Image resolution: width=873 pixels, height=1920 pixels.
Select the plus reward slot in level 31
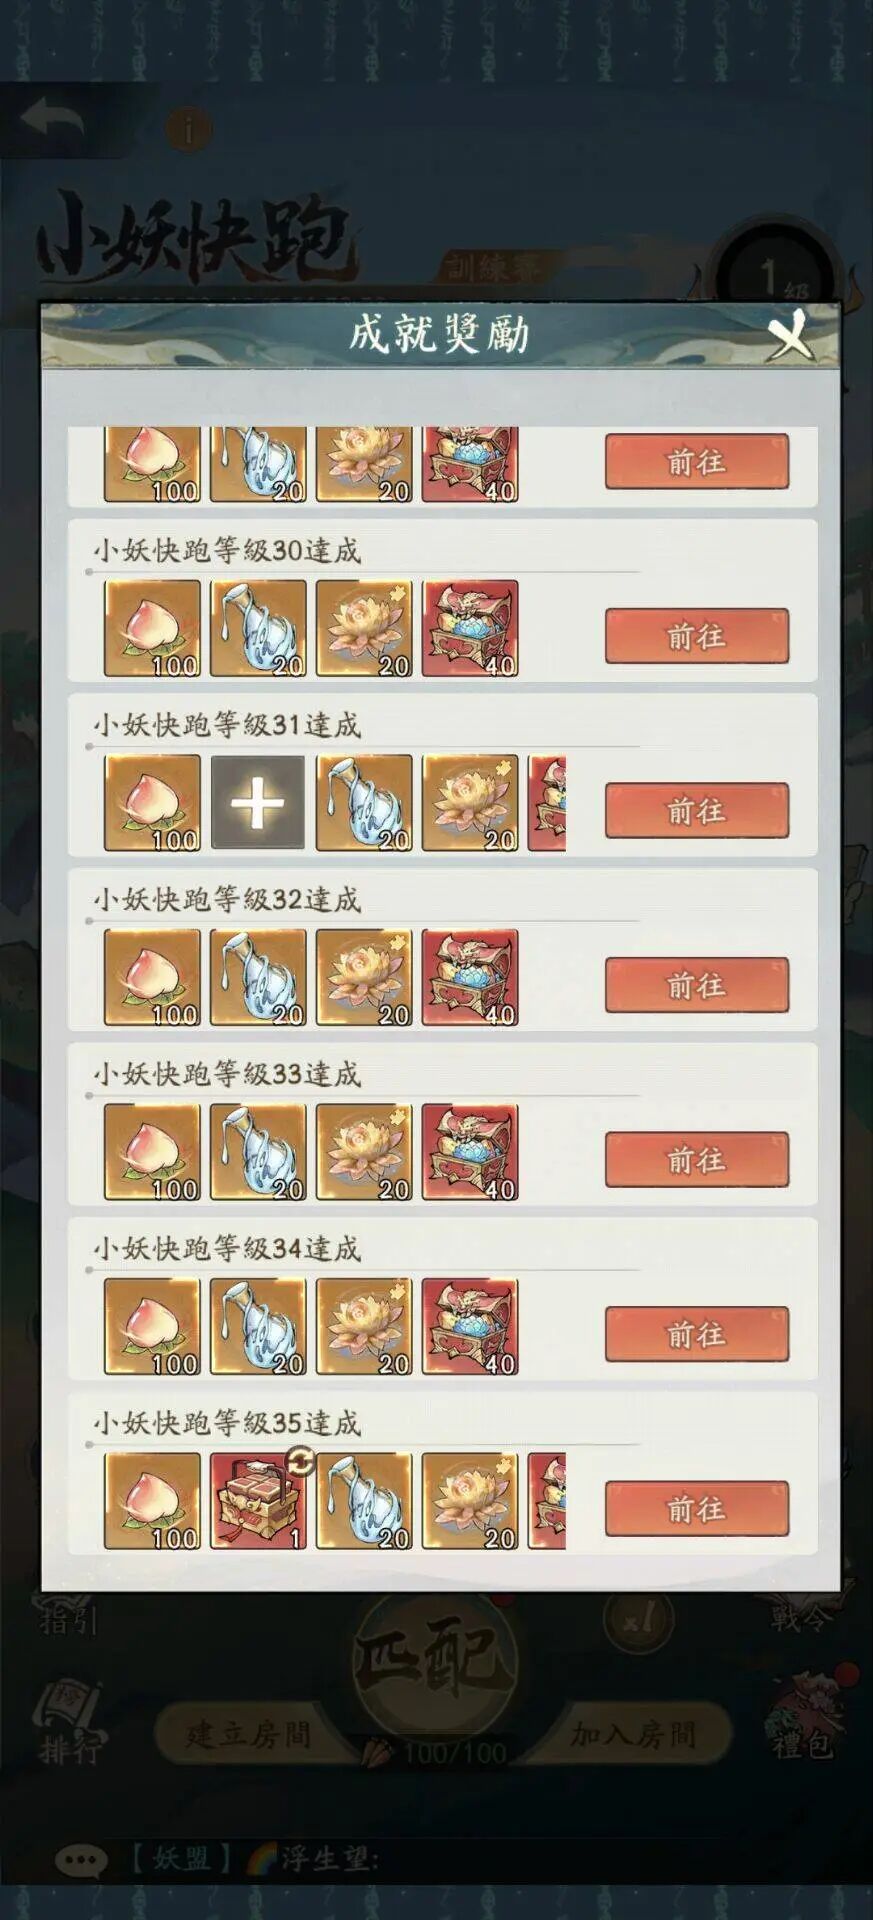tap(258, 803)
